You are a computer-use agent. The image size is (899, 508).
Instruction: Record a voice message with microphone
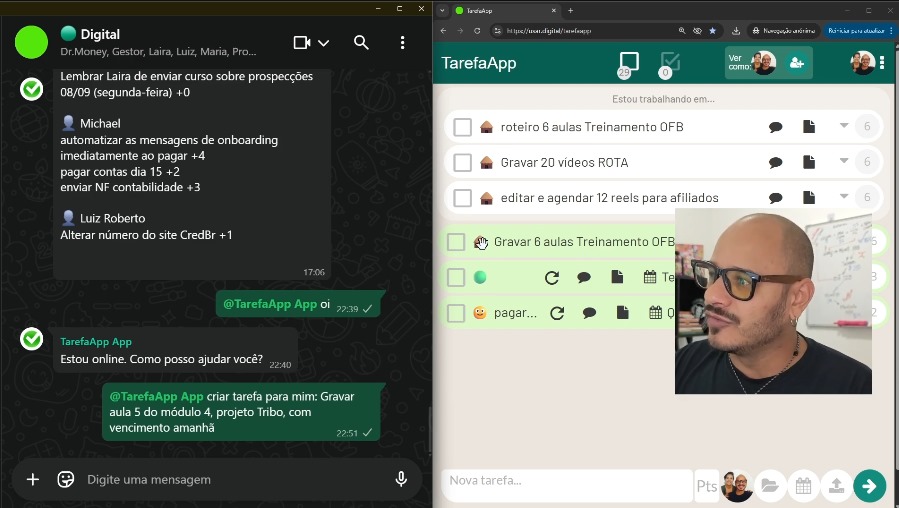pos(401,479)
